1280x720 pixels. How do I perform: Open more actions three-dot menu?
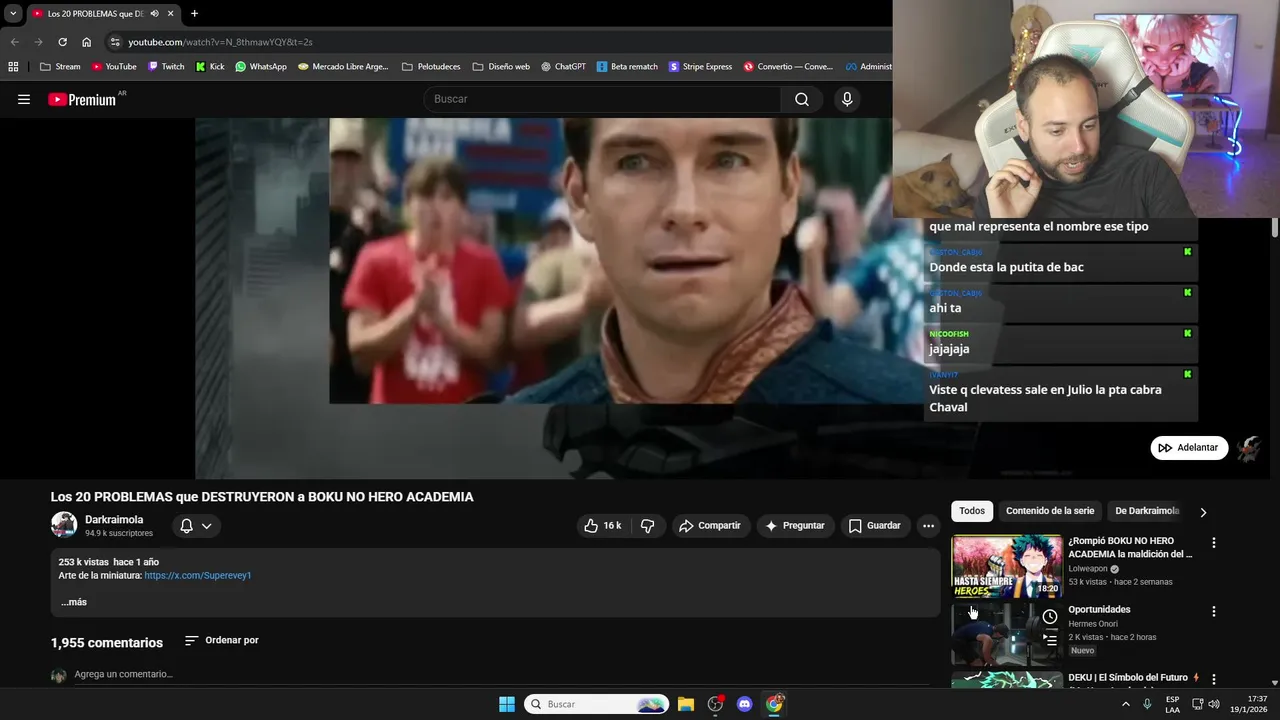(x=928, y=526)
